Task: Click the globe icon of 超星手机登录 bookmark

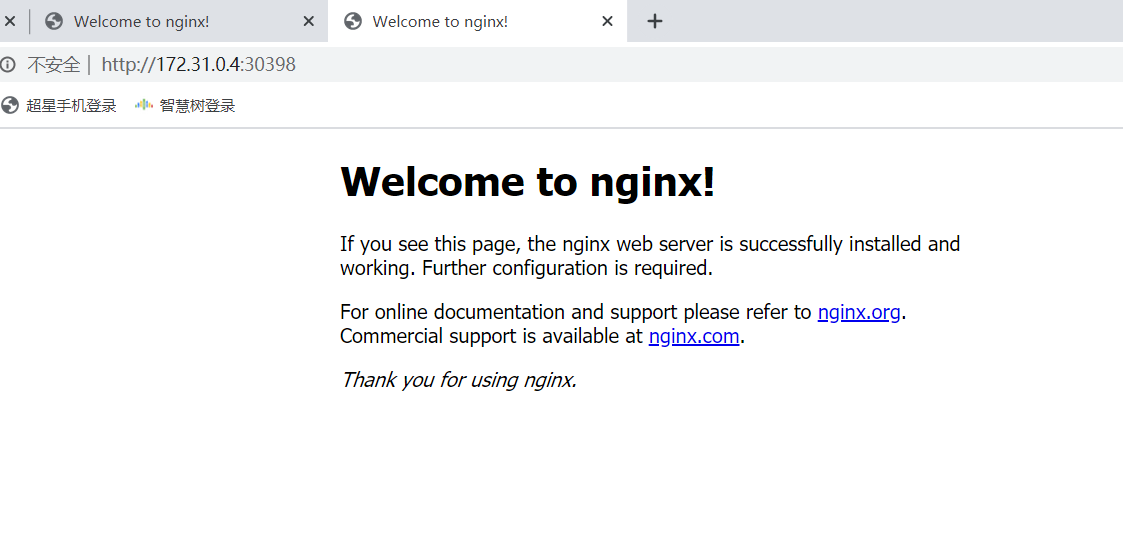Action: coord(10,106)
